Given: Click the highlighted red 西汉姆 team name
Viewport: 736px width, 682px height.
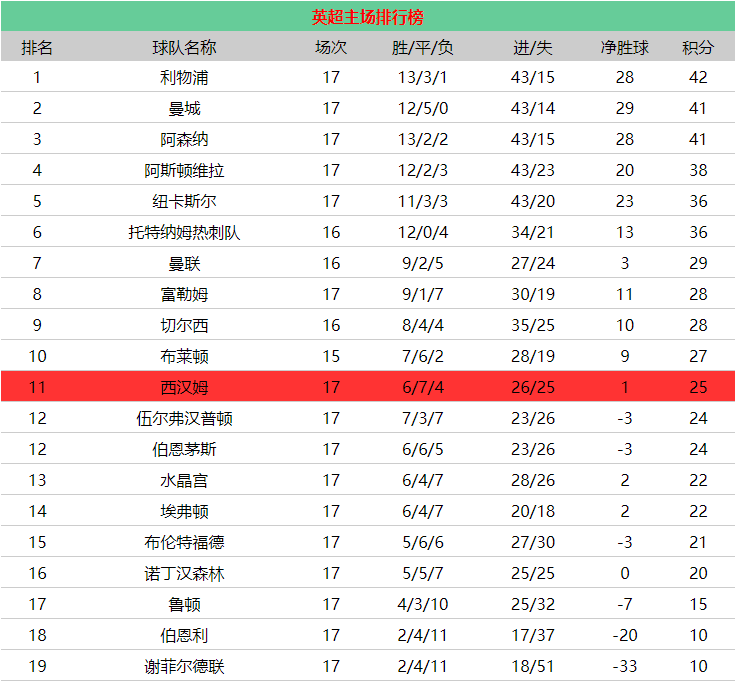Looking at the screenshot, I should 184,387.
